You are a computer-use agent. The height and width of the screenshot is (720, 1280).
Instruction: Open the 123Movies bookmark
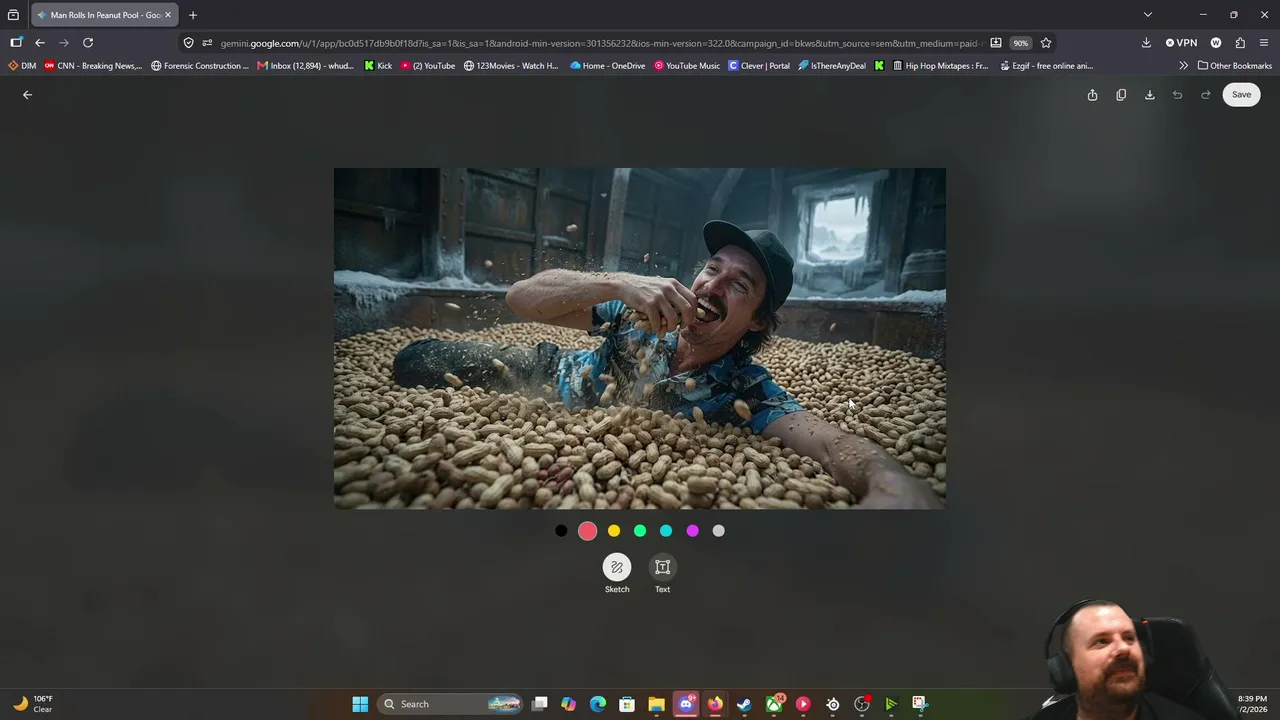point(511,66)
